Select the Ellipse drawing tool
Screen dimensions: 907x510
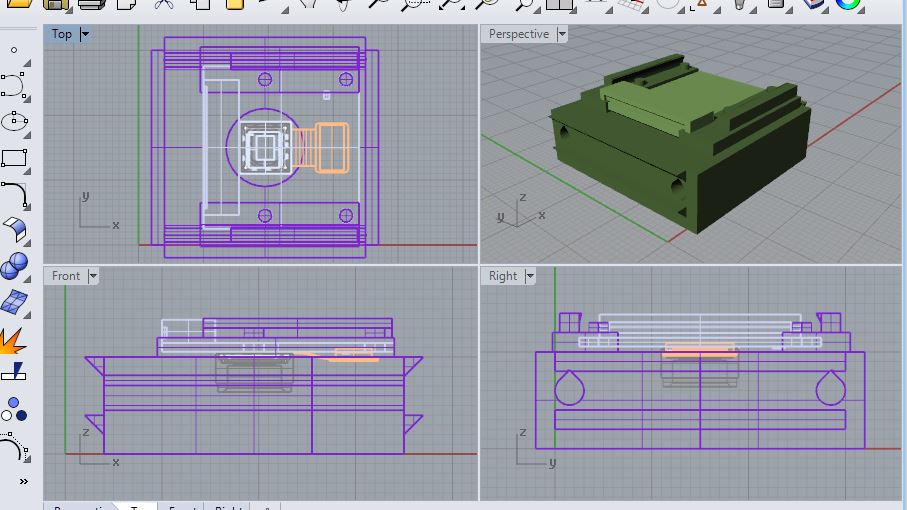14,121
